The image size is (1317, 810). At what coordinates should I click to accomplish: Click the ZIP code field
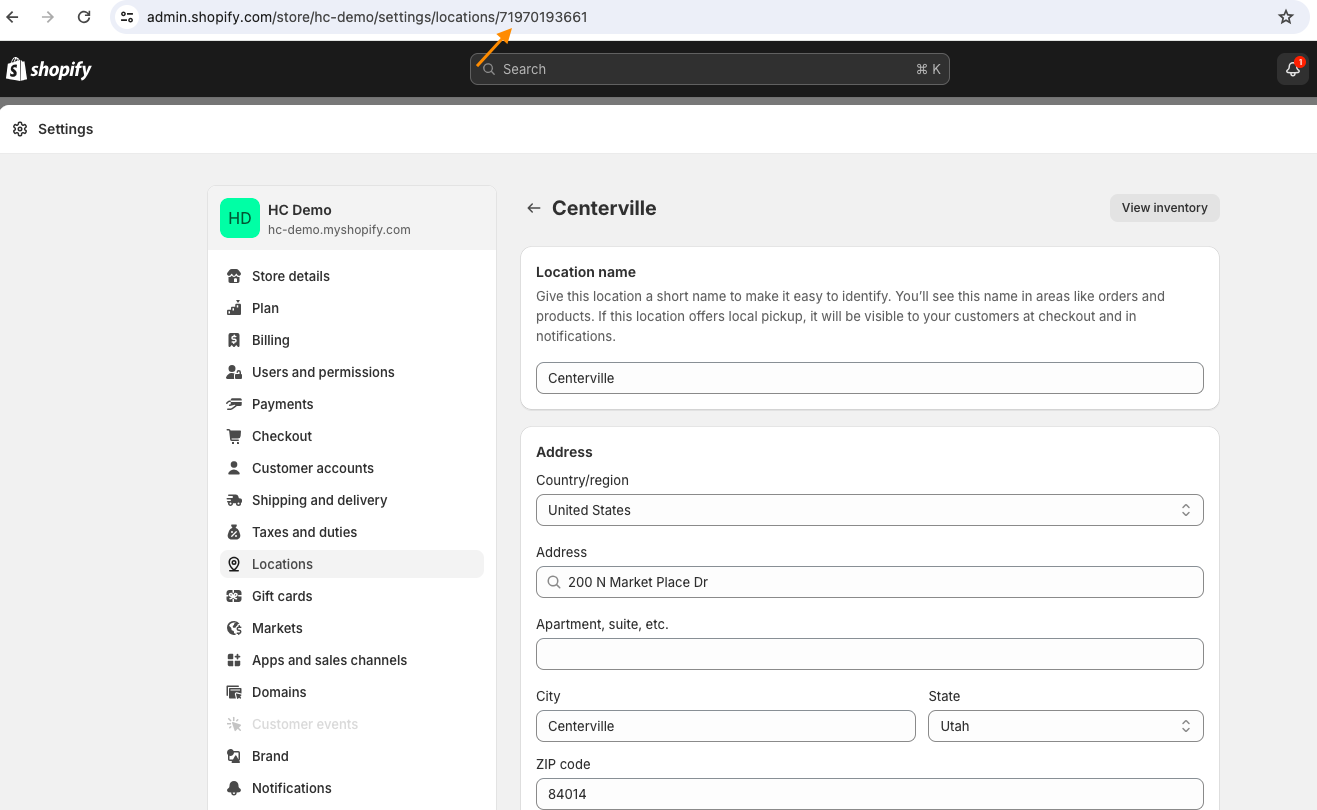coord(869,794)
